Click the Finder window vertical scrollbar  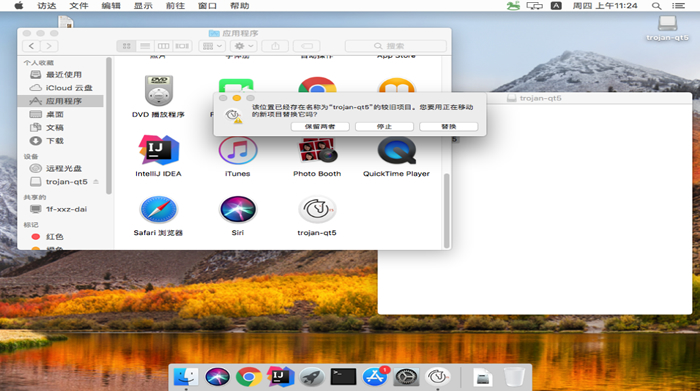(446, 210)
